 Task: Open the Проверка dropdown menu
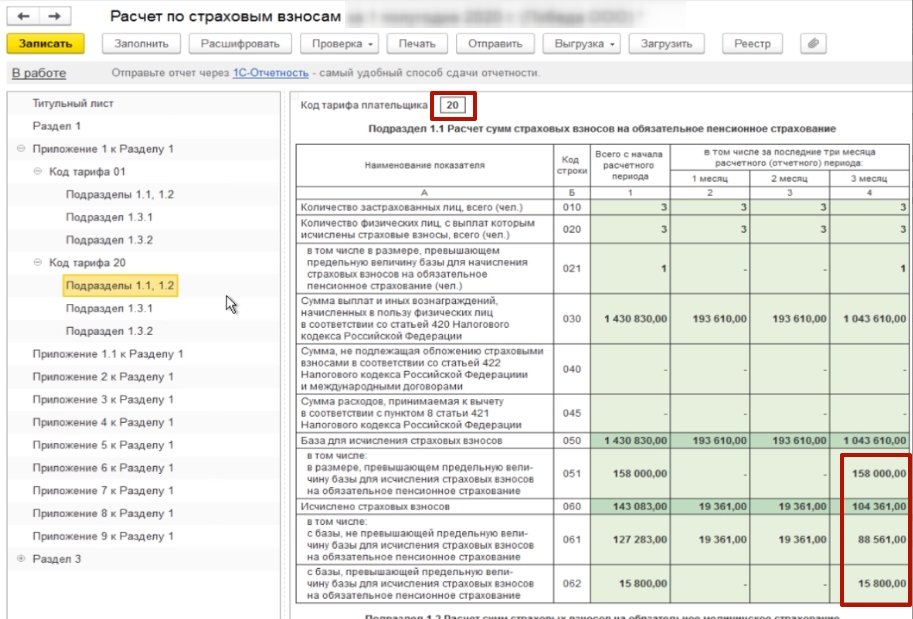point(342,44)
